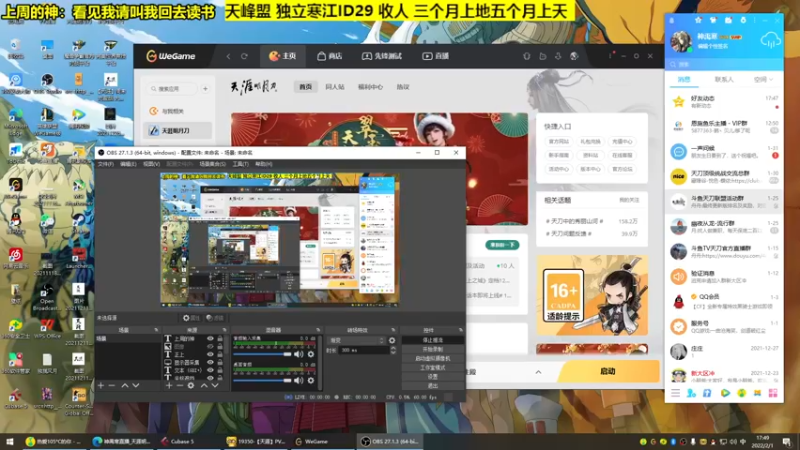Expand chevron beside WeGame 启动 button
The width and height of the screenshot is (800, 450).
click(538, 372)
